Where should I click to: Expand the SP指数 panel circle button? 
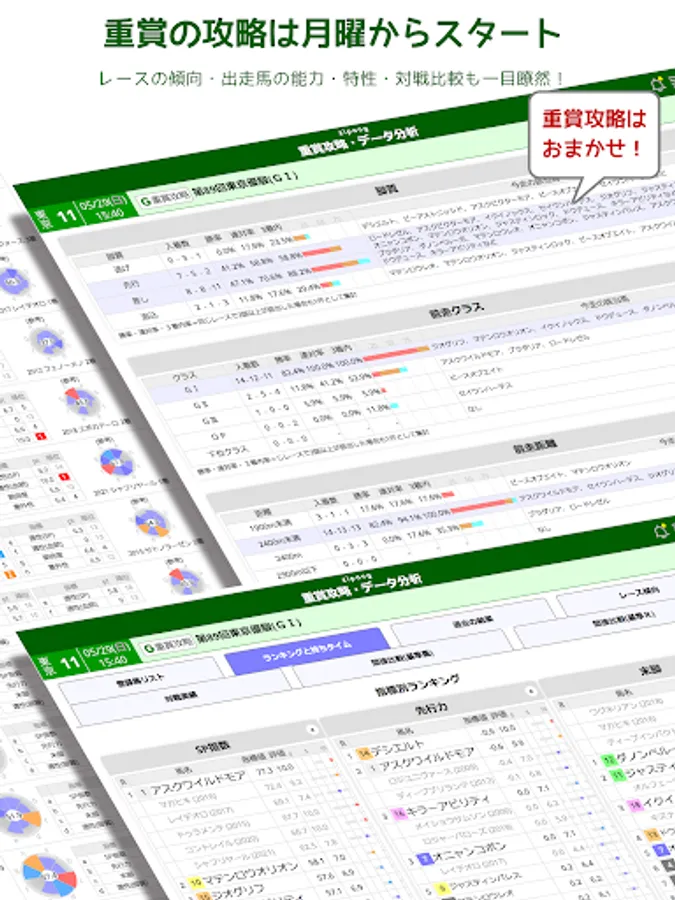click(313, 730)
